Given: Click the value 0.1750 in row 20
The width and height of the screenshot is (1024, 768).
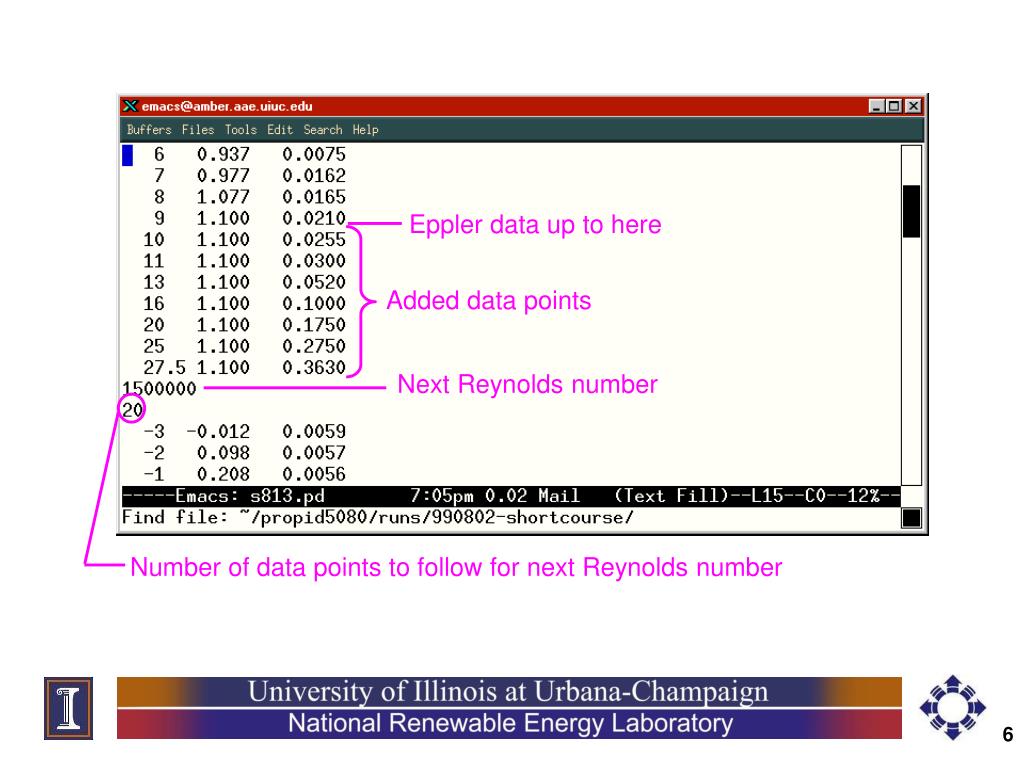Looking at the screenshot, I should 313,325.
